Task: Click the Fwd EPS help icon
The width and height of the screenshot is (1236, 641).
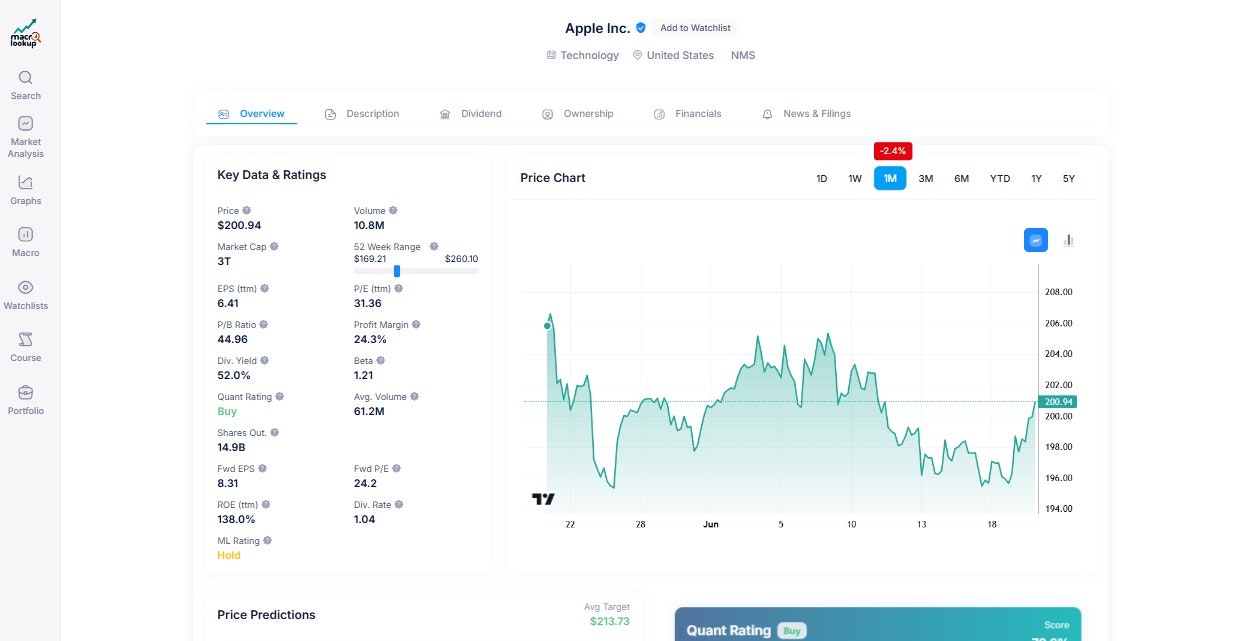Action: tap(263, 469)
